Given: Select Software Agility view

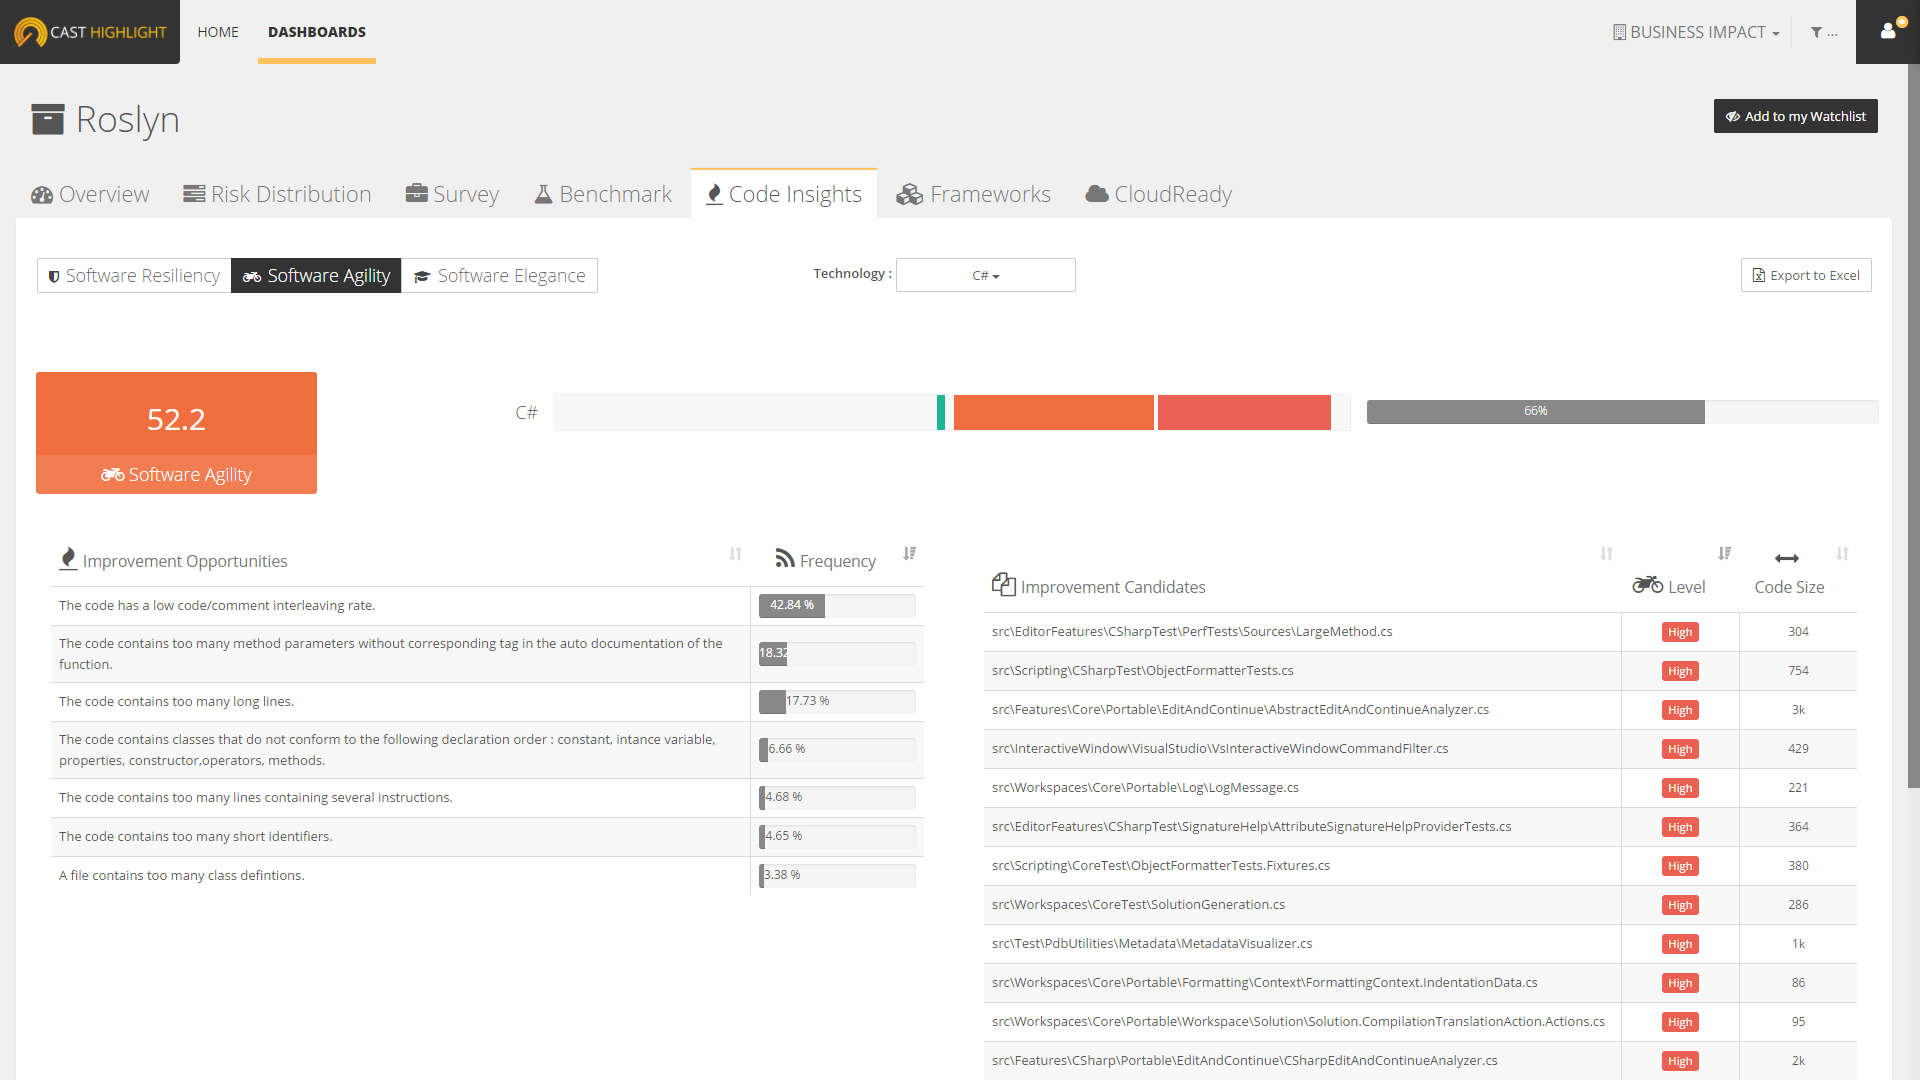Looking at the screenshot, I should [x=316, y=276].
